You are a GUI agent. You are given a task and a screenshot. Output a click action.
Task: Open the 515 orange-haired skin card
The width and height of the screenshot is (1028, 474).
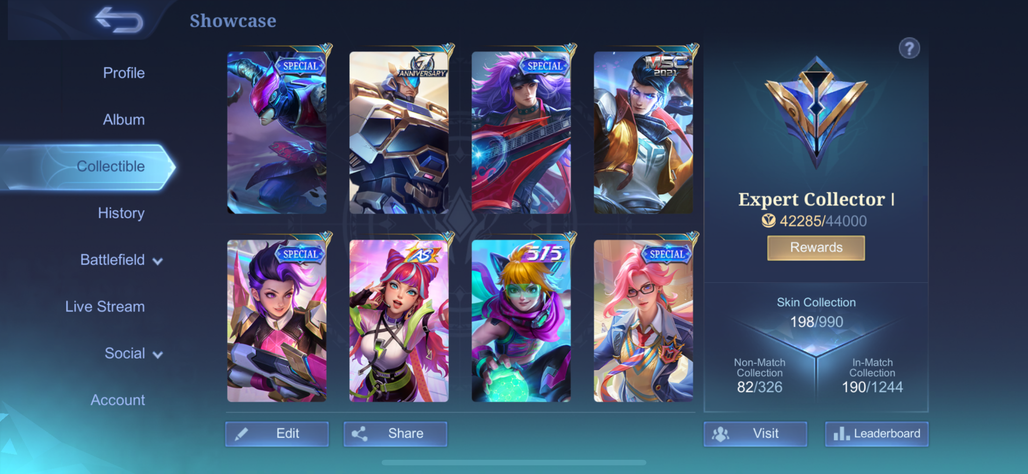coord(521,321)
